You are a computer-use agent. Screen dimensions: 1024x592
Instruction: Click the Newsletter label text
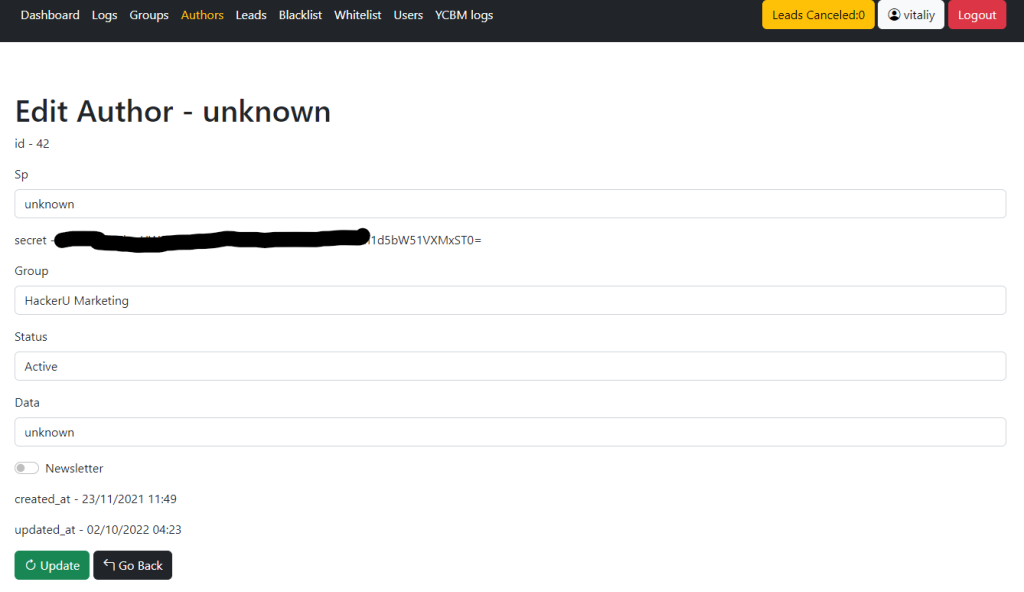coord(74,468)
